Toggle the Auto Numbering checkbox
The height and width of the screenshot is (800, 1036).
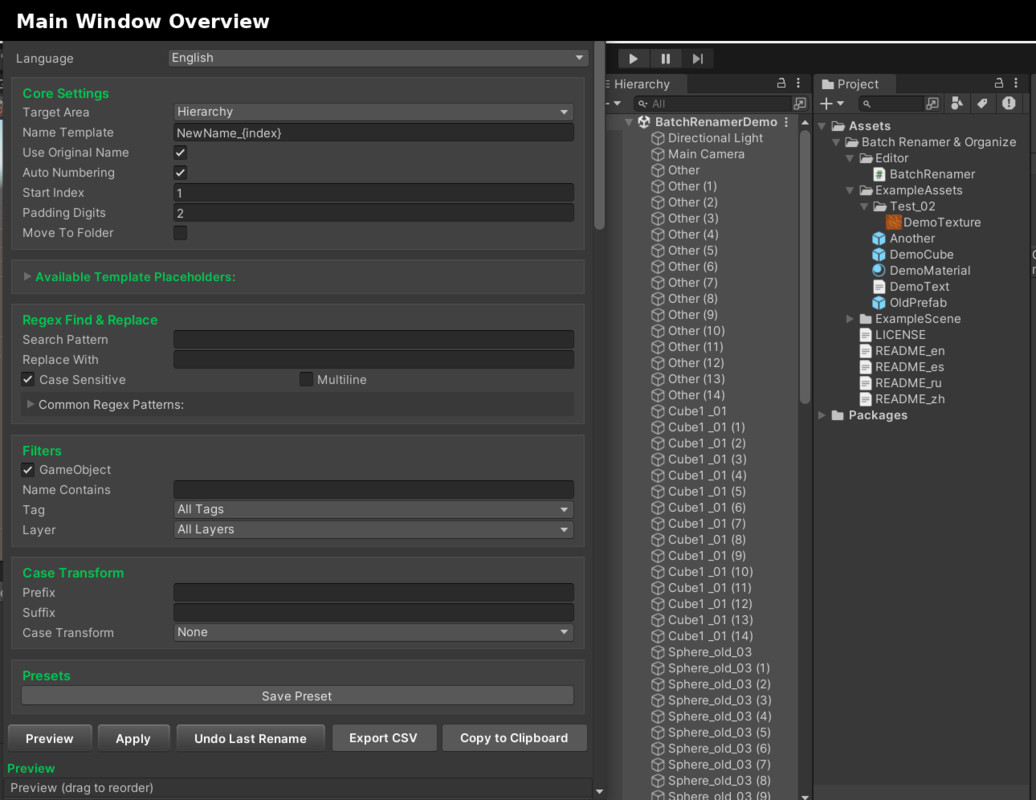point(180,172)
